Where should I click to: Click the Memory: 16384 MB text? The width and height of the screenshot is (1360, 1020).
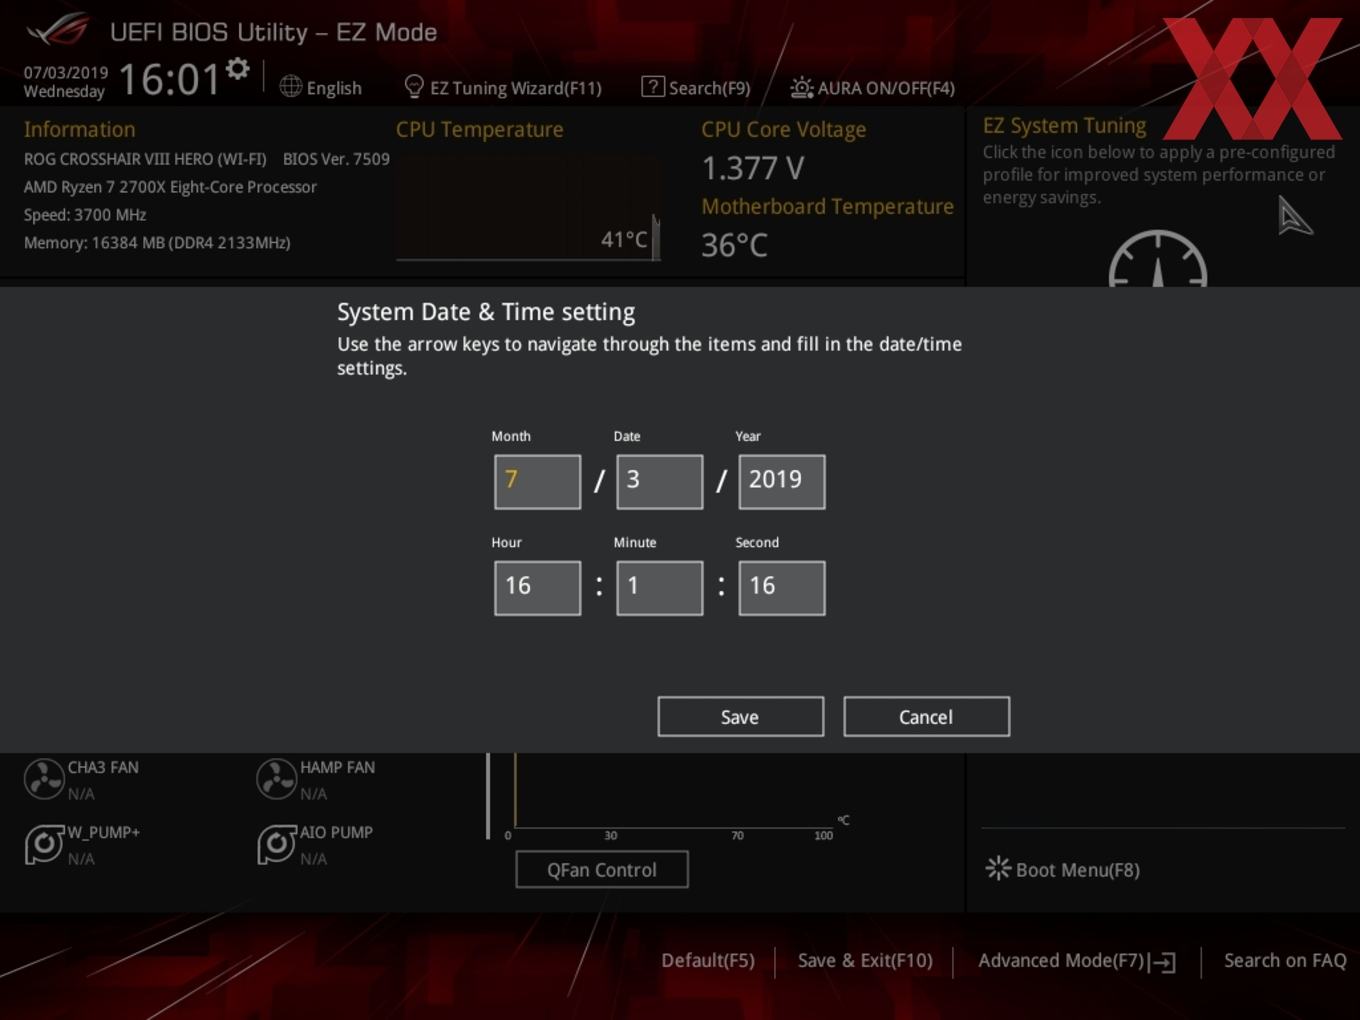[x=157, y=243]
